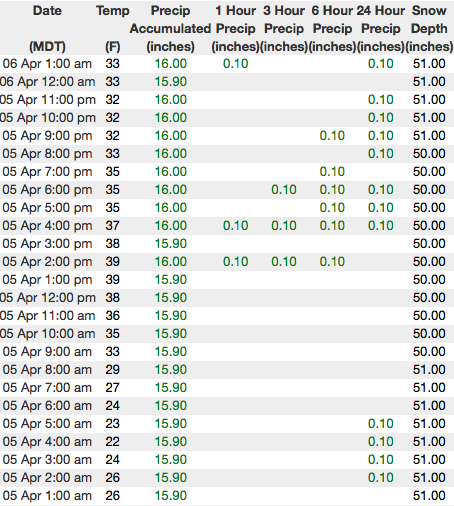The width and height of the screenshot is (454, 506).
Task: Select 3 hour precip 0.10 at 05 Apr 6:00 pm
Action: (284, 190)
